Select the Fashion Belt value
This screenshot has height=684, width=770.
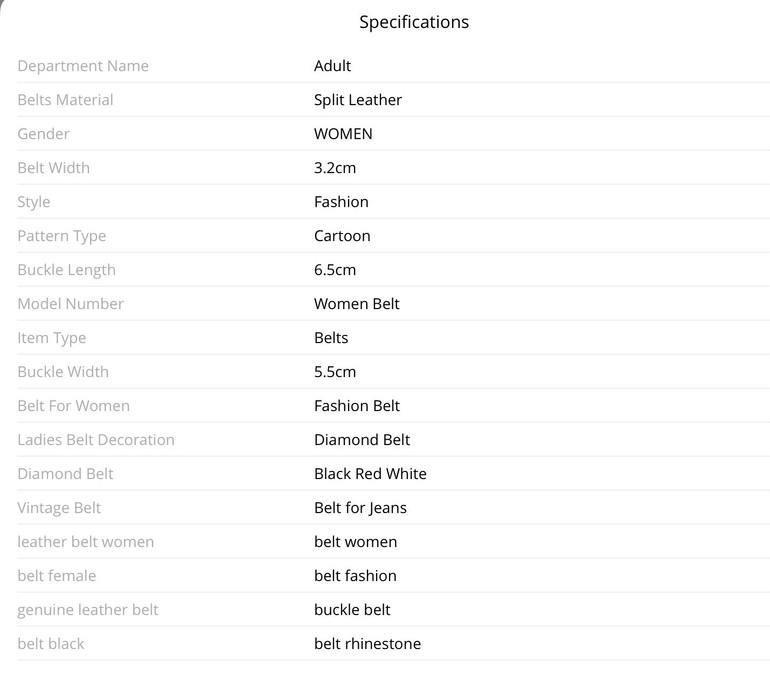point(357,406)
